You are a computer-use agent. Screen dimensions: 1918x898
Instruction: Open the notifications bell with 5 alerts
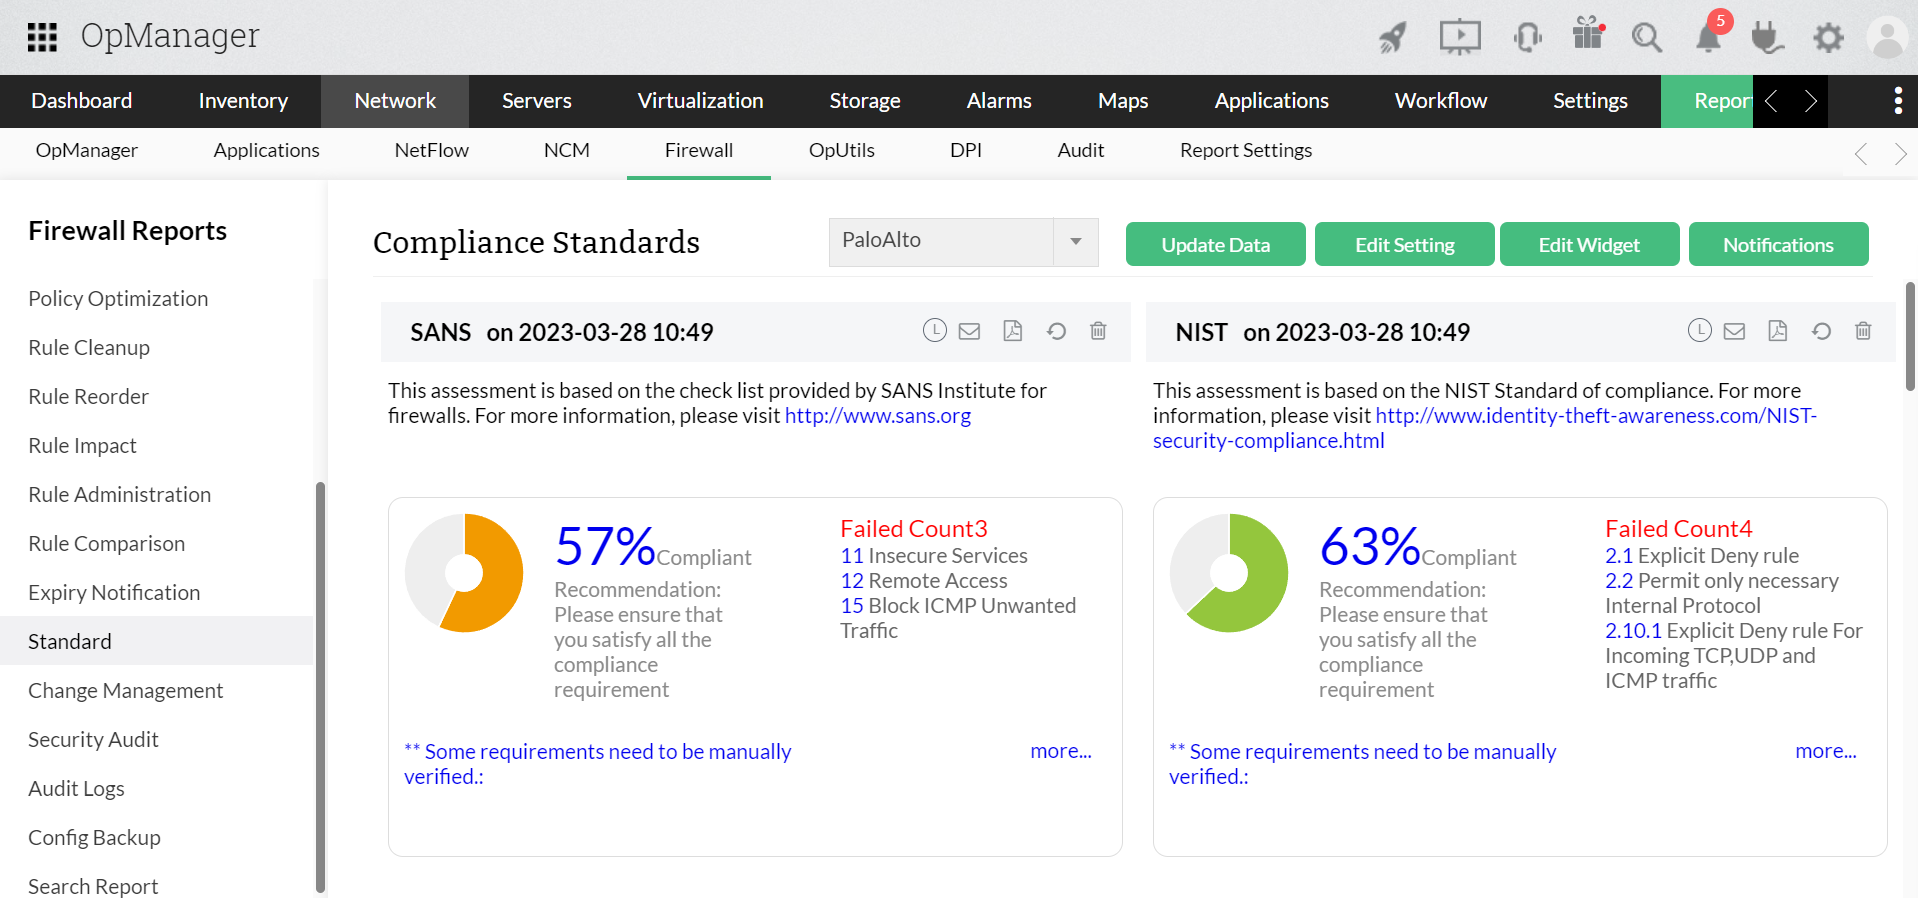click(1709, 37)
